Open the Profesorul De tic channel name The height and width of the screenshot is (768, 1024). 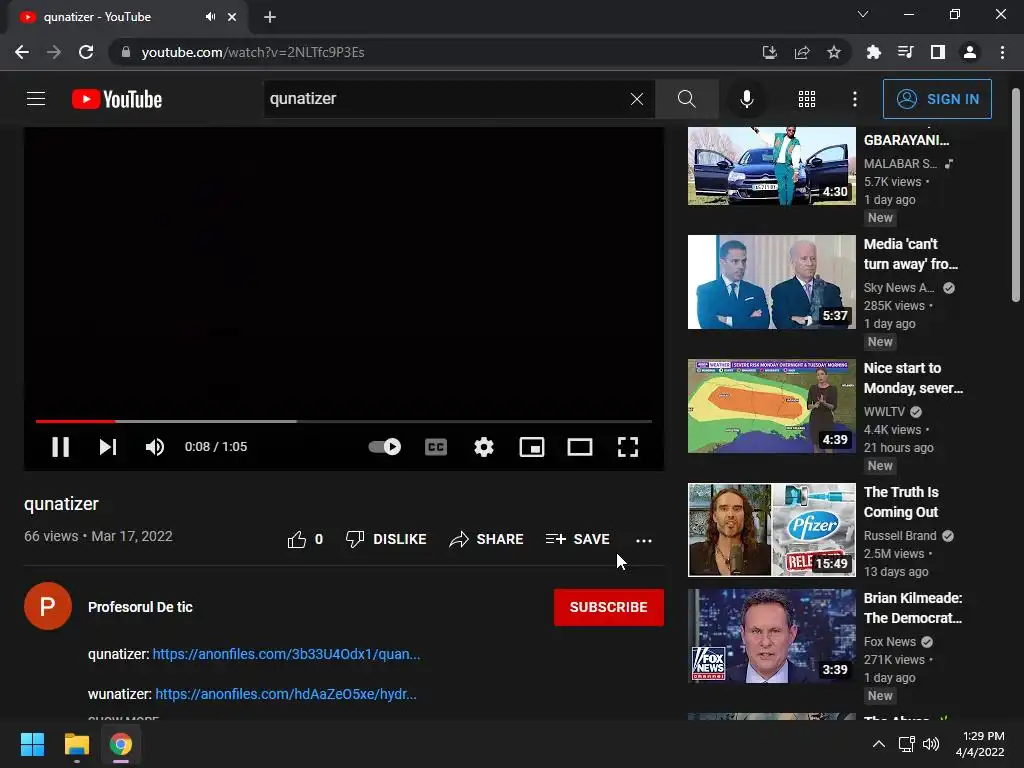[x=140, y=607]
